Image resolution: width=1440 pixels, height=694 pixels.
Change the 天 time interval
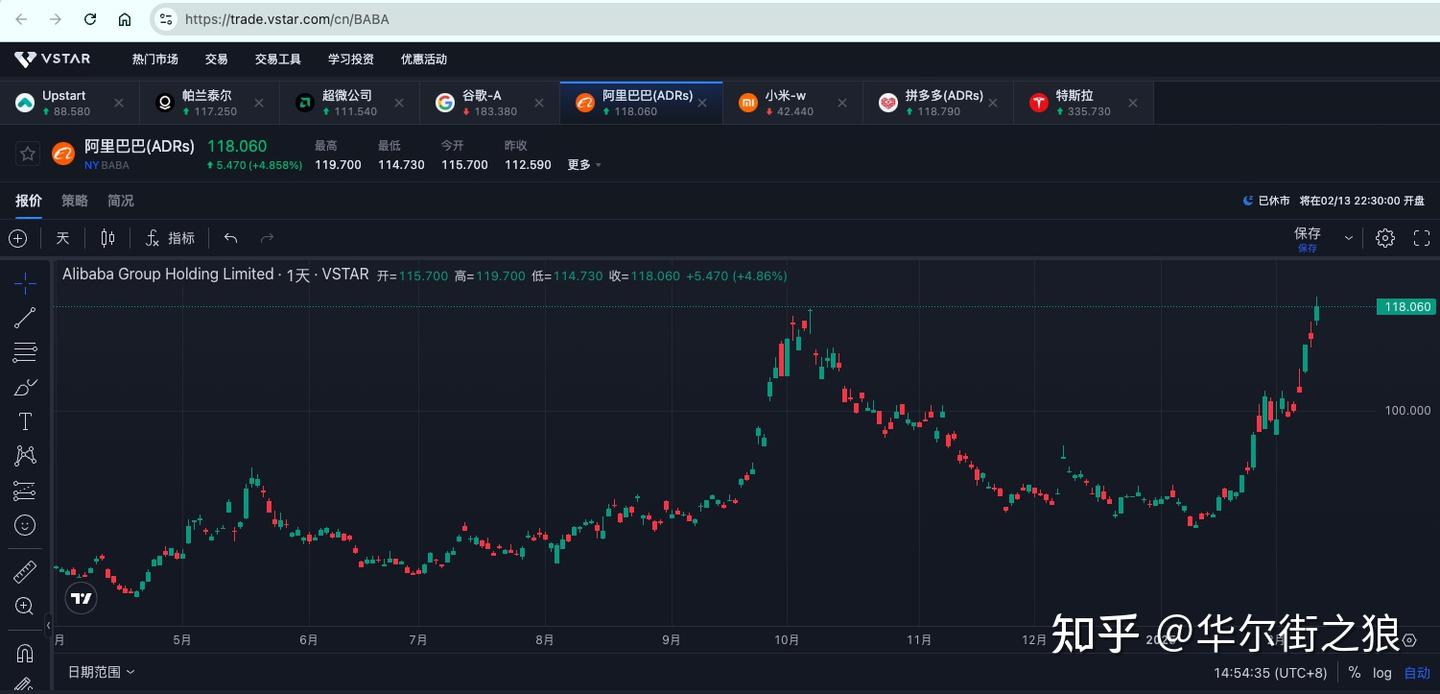63,238
